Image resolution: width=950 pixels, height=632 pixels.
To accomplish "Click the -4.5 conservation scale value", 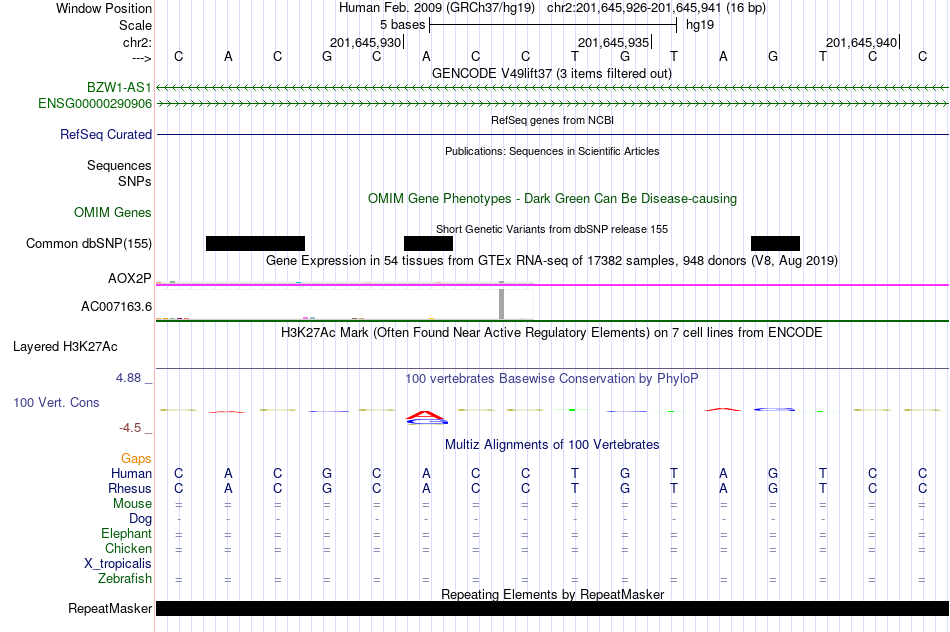I will (130, 428).
